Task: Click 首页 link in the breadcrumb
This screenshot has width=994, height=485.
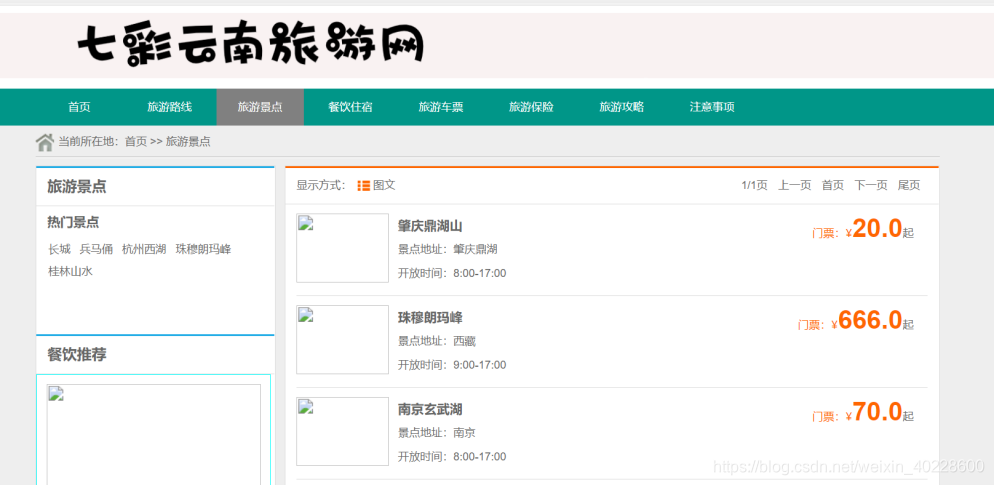Action: click(x=136, y=142)
